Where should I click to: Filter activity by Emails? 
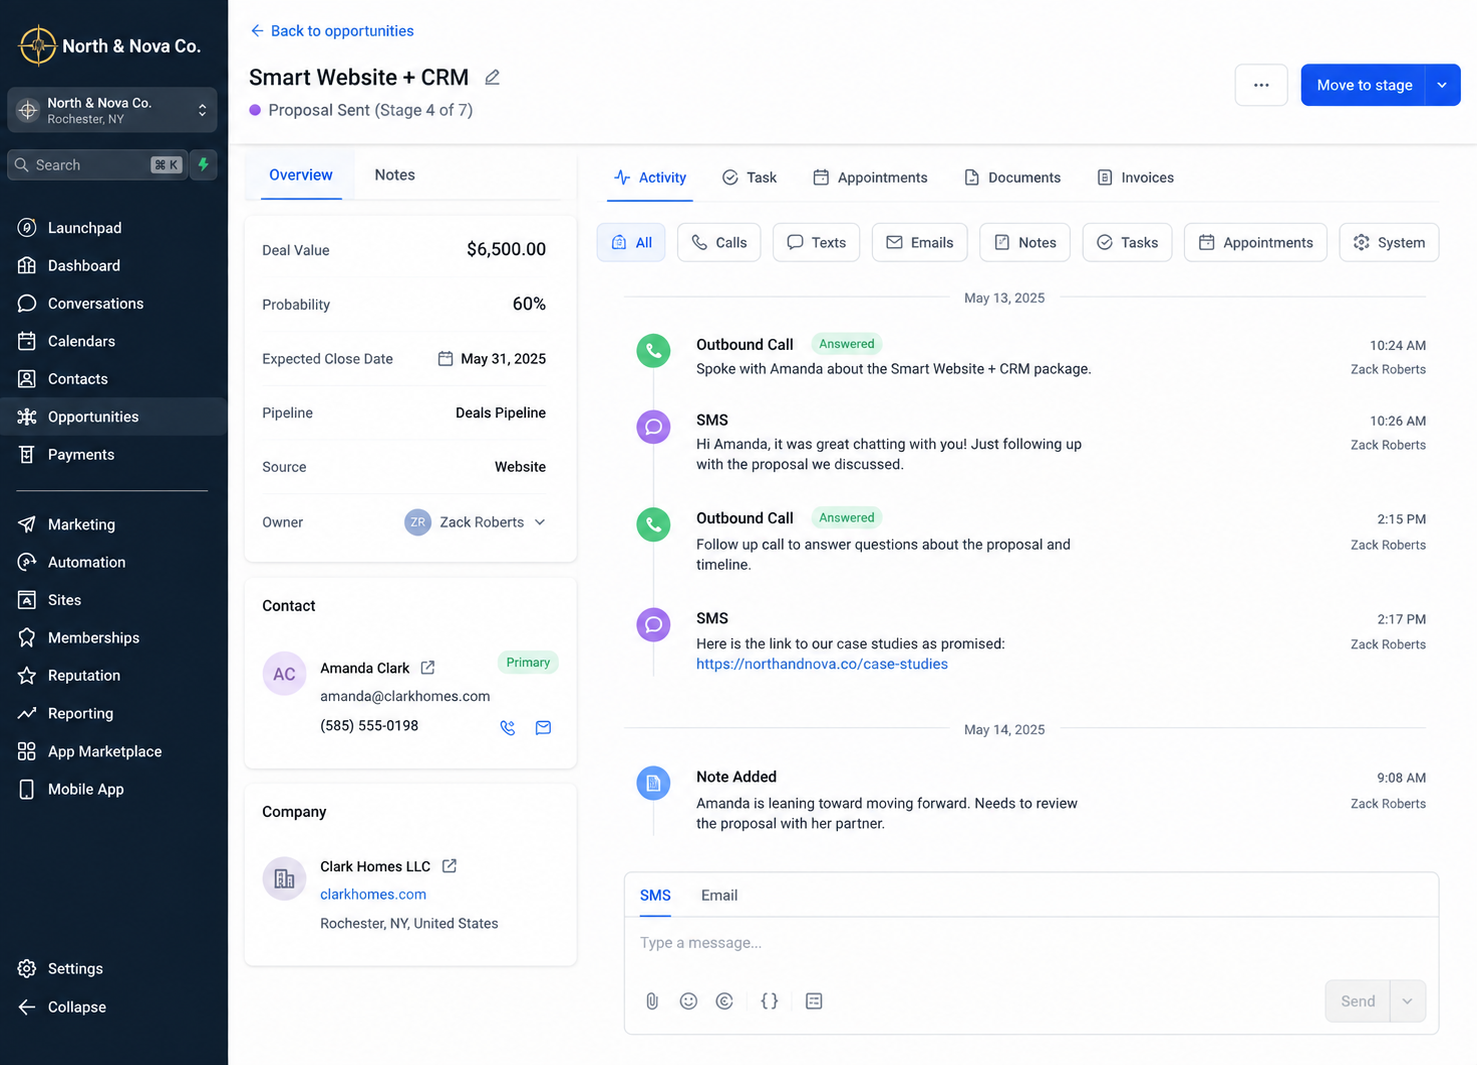pyautogui.click(x=920, y=243)
